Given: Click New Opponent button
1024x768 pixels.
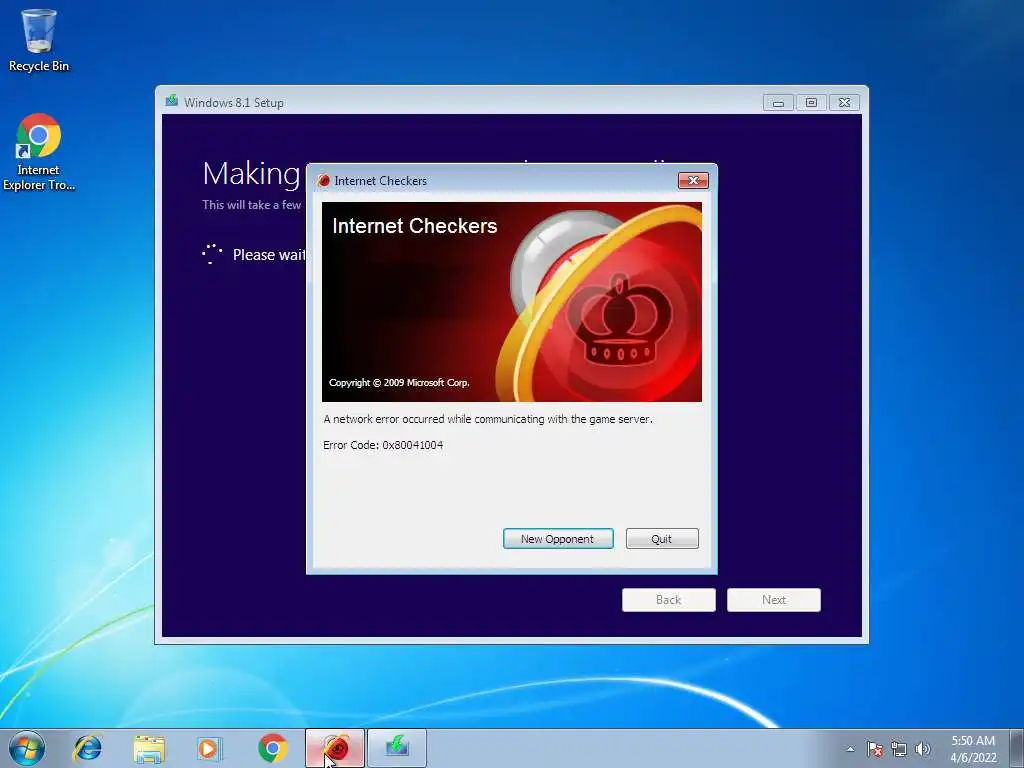Looking at the screenshot, I should (558, 539).
